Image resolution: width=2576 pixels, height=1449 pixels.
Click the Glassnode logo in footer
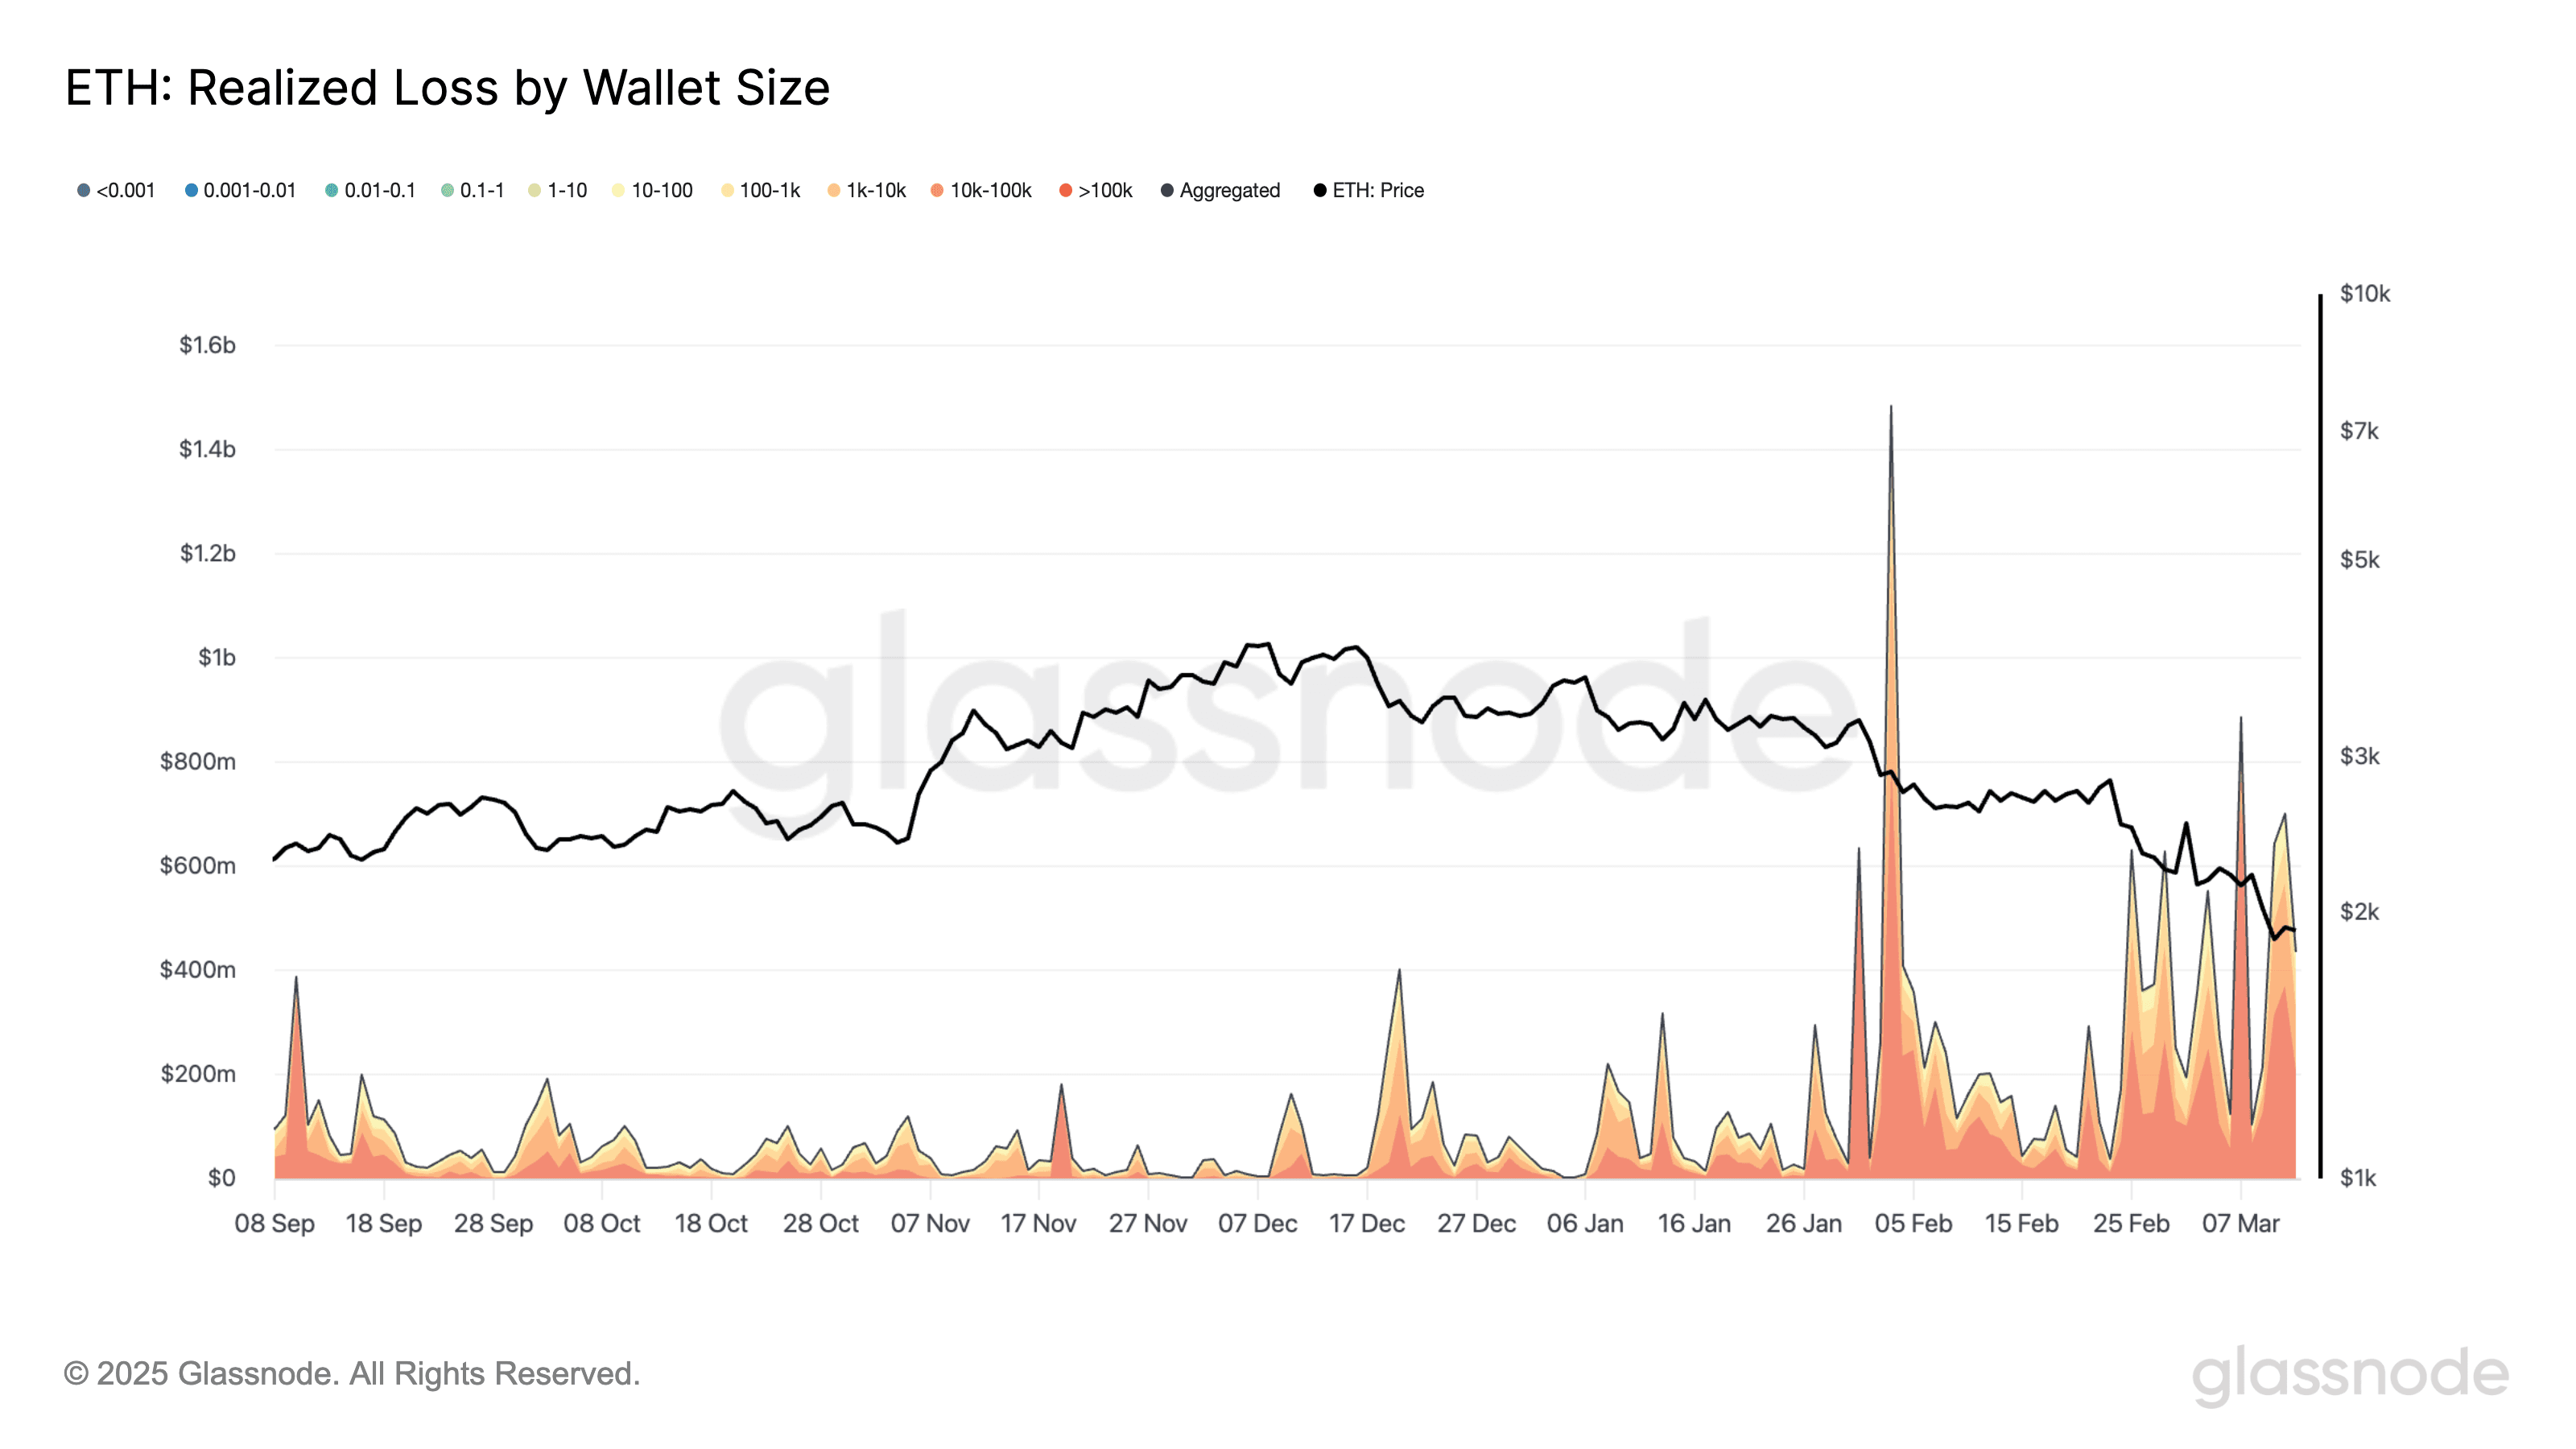coord(2350,1375)
